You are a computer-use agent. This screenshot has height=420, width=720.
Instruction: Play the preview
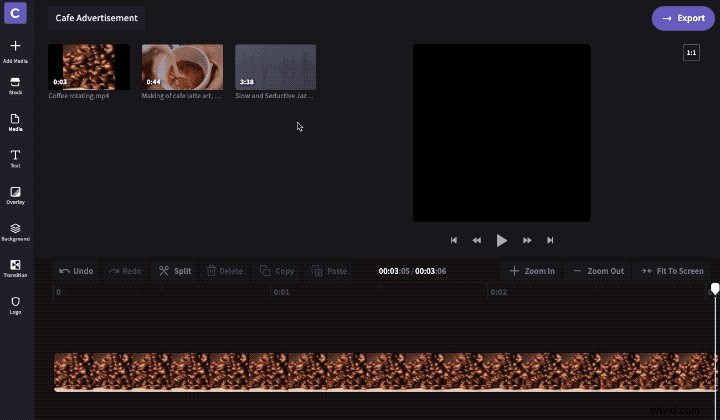point(501,240)
